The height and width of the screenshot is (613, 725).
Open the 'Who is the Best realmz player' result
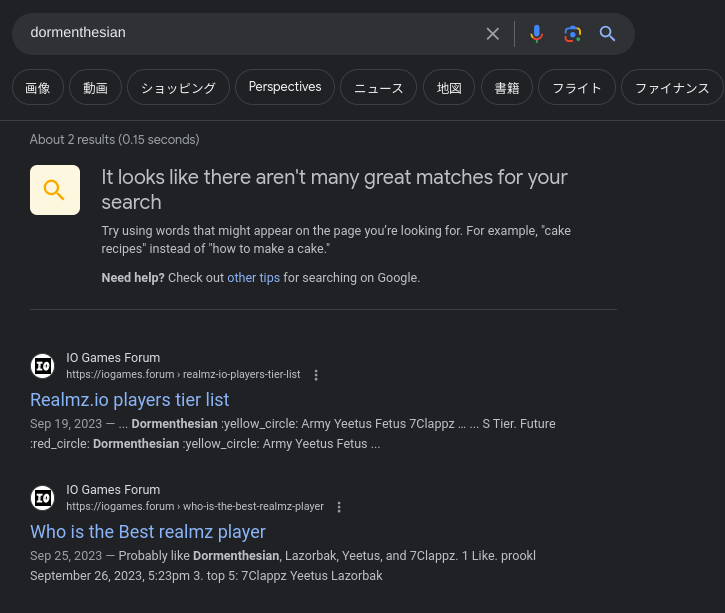(x=148, y=532)
